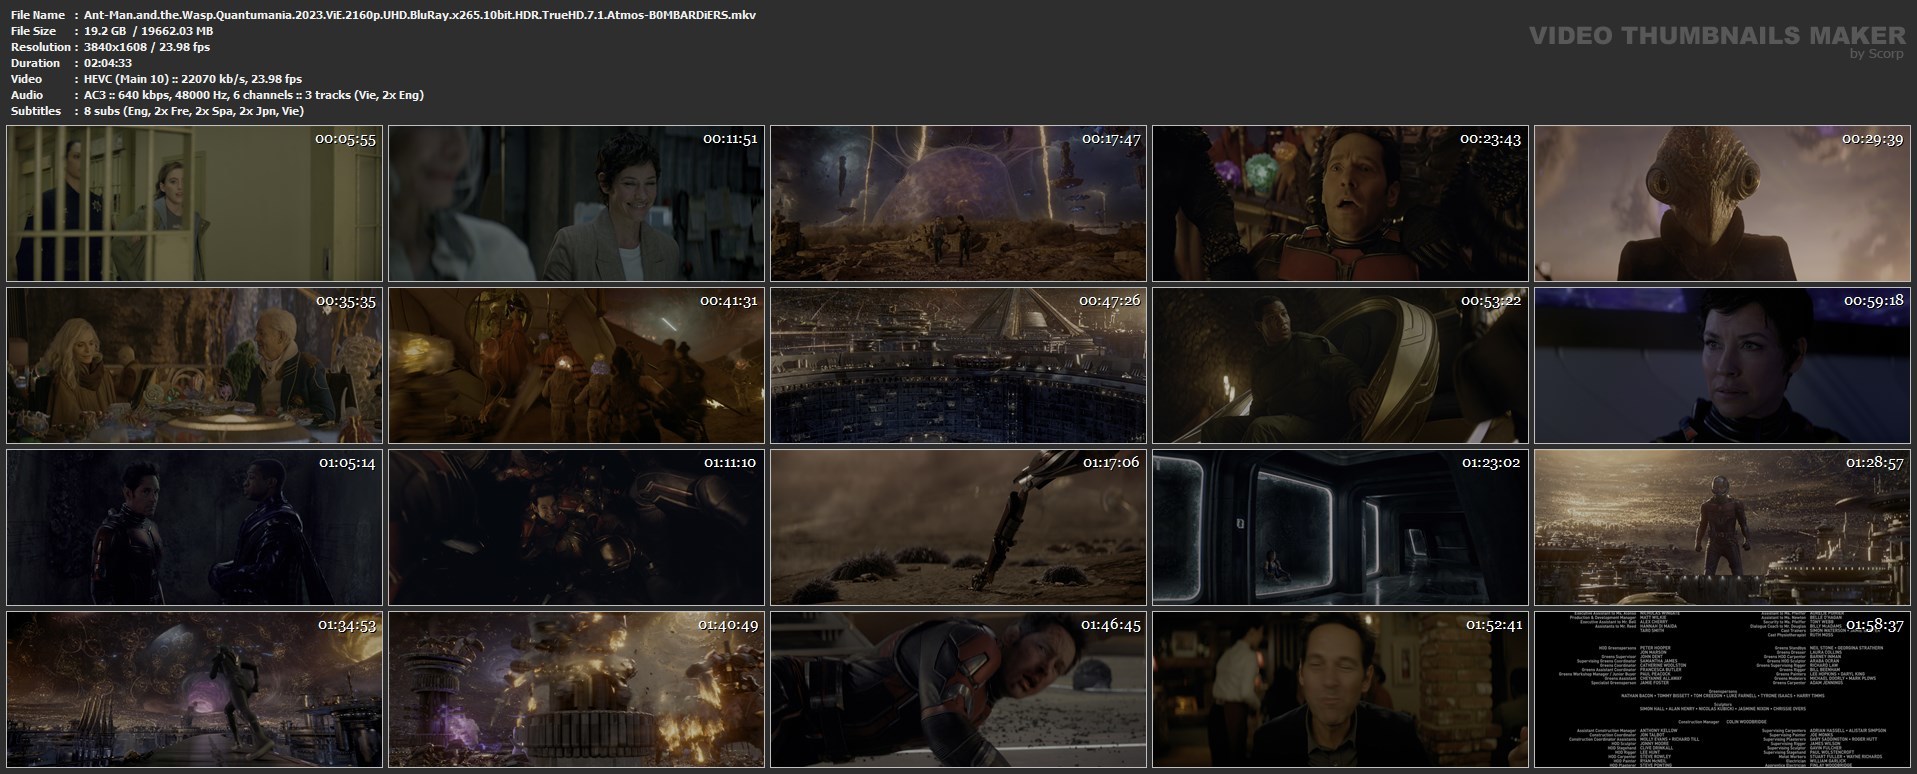Click the 8 subs subtitles line
Screen dimensions: 1917x774
tap(194, 111)
